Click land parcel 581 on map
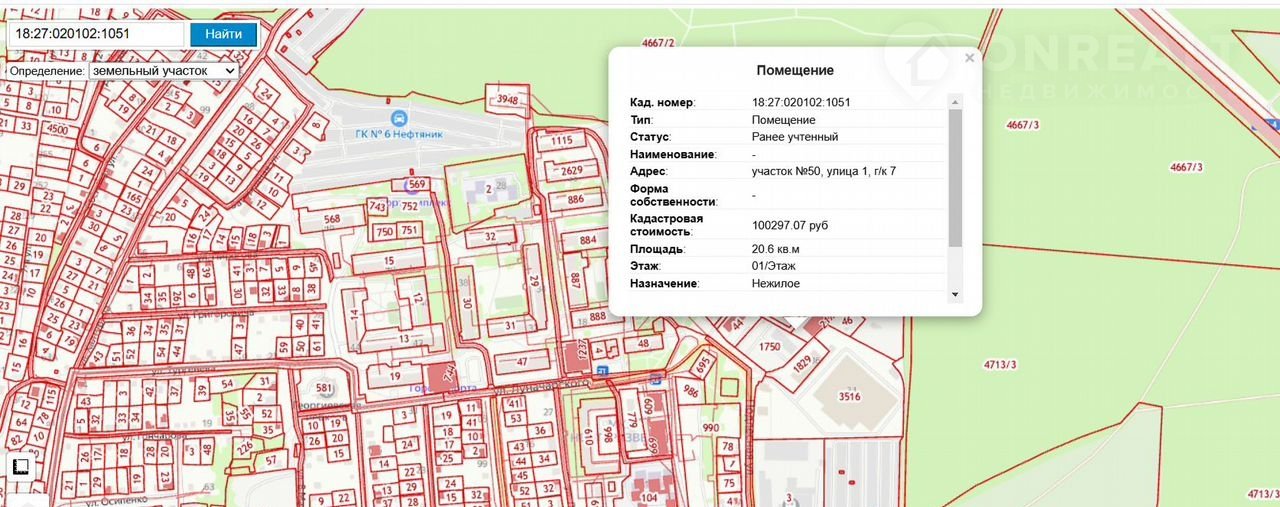The width and height of the screenshot is (1280, 507). (323, 388)
